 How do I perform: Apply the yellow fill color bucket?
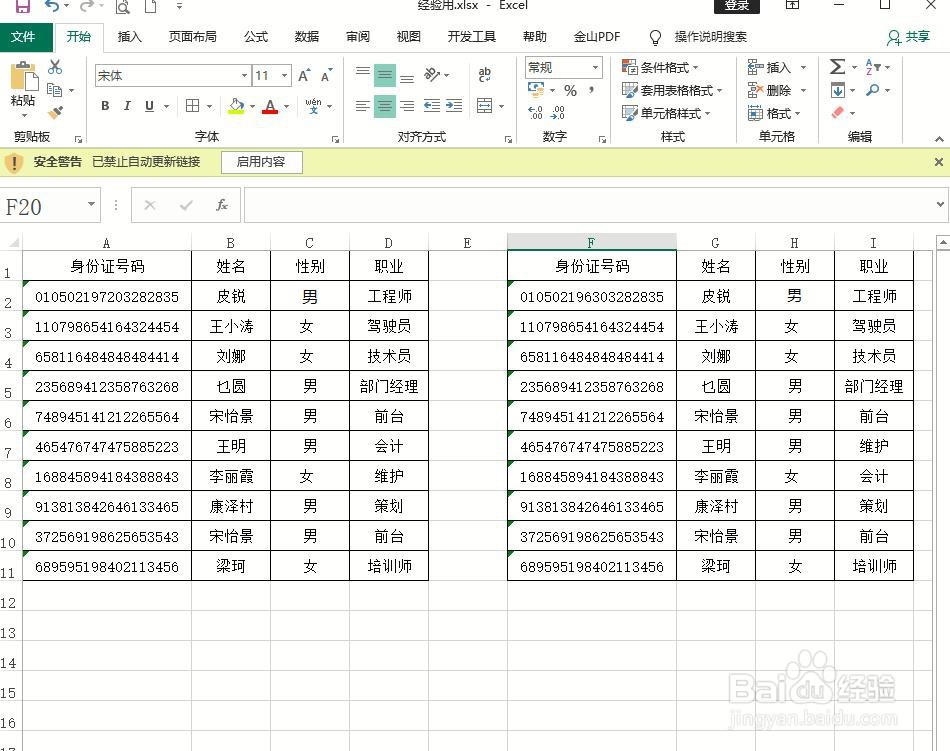click(236, 106)
